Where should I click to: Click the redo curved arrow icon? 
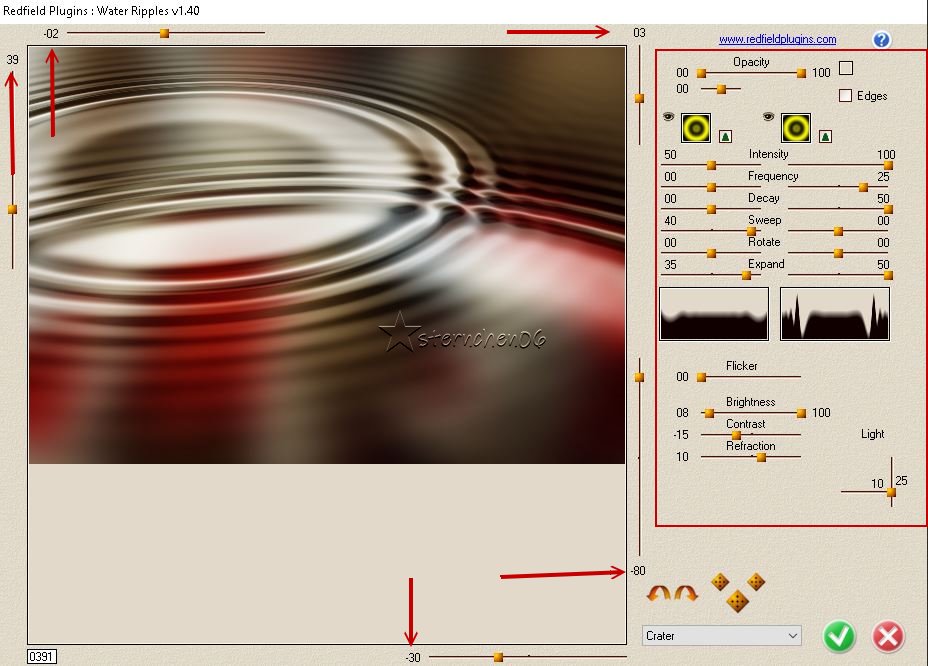[x=686, y=594]
